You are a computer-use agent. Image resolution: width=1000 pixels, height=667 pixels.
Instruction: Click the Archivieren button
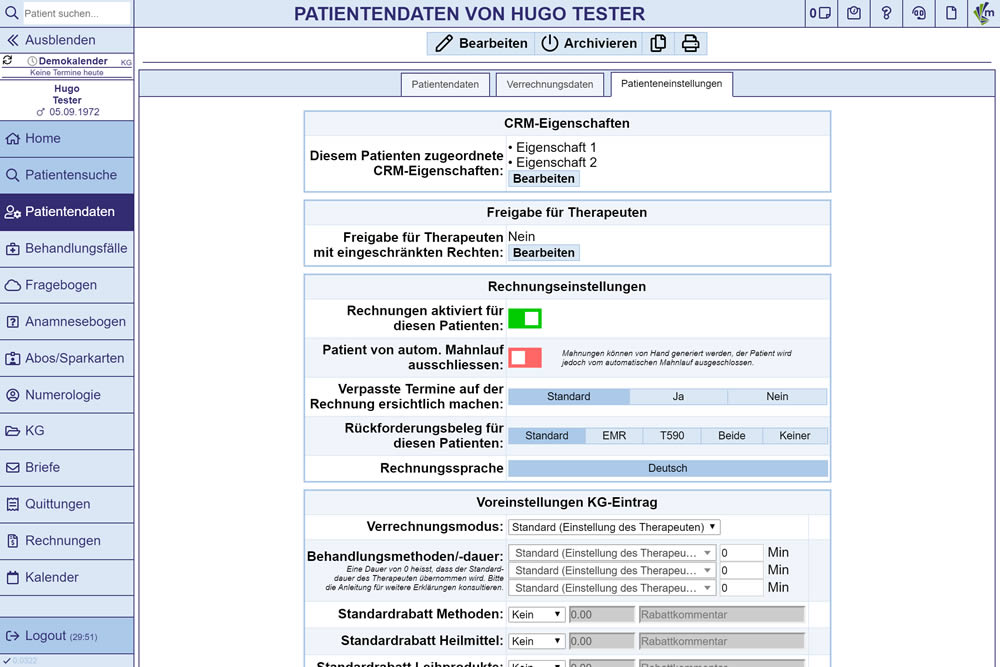pos(589,43)
